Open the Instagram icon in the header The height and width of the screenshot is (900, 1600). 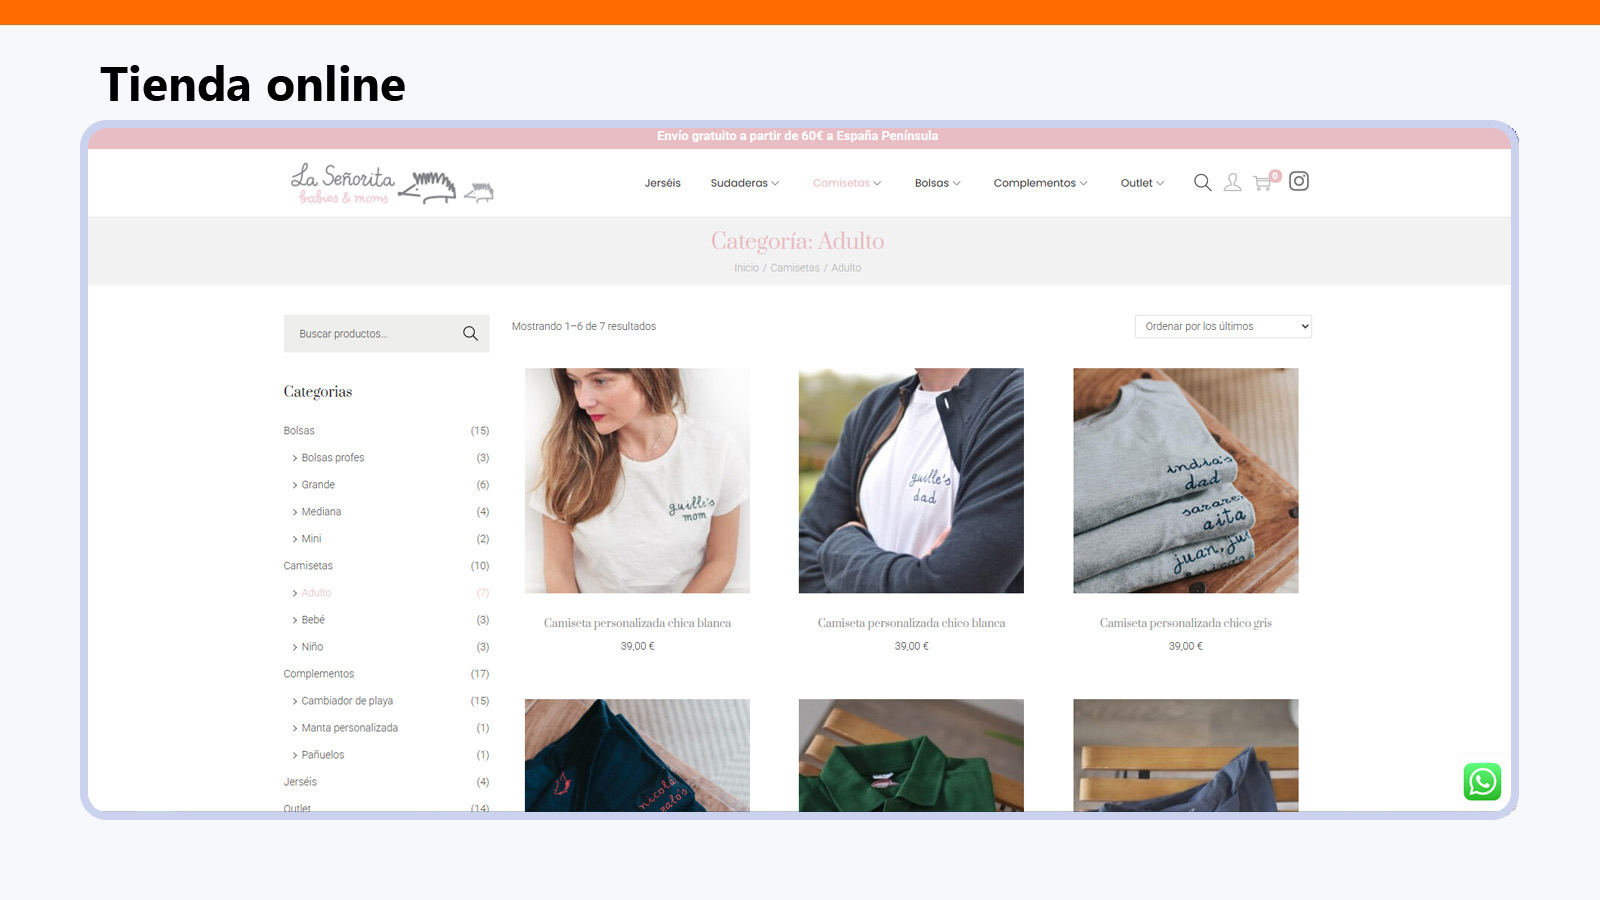click(1298, 181)
